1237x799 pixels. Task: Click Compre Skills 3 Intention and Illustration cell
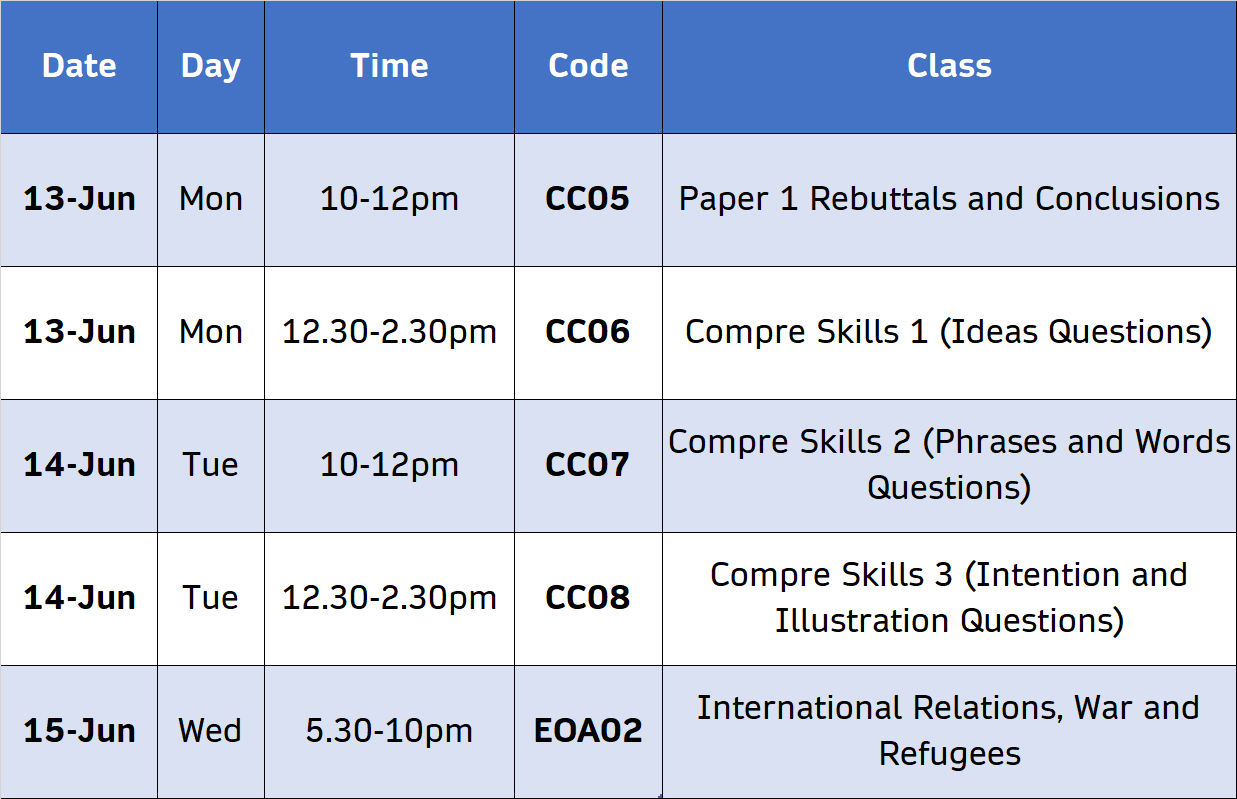click(949, 598)
